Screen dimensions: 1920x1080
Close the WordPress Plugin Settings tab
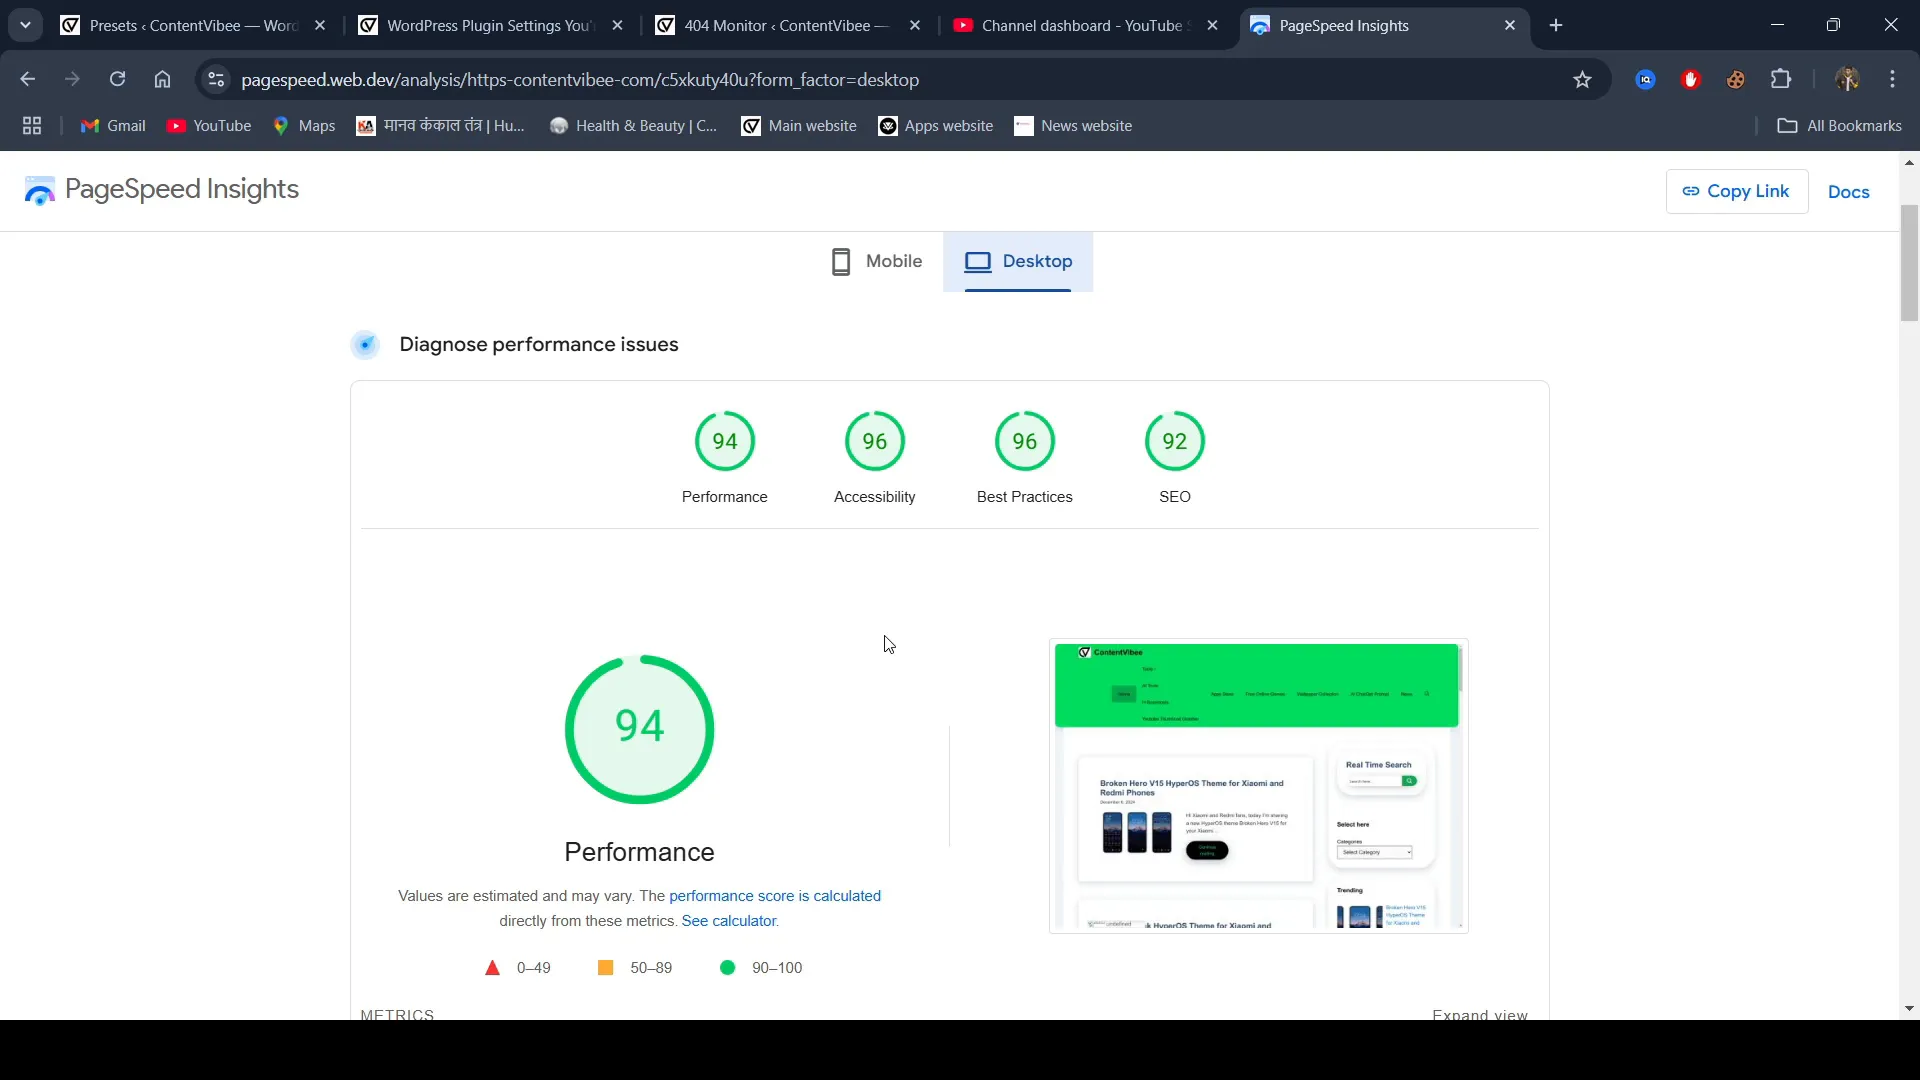617,25
